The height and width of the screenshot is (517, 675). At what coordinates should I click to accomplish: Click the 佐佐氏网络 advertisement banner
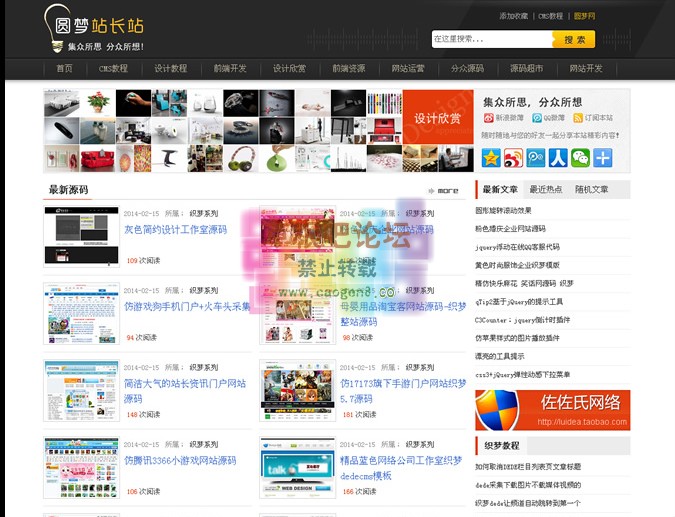553,410
